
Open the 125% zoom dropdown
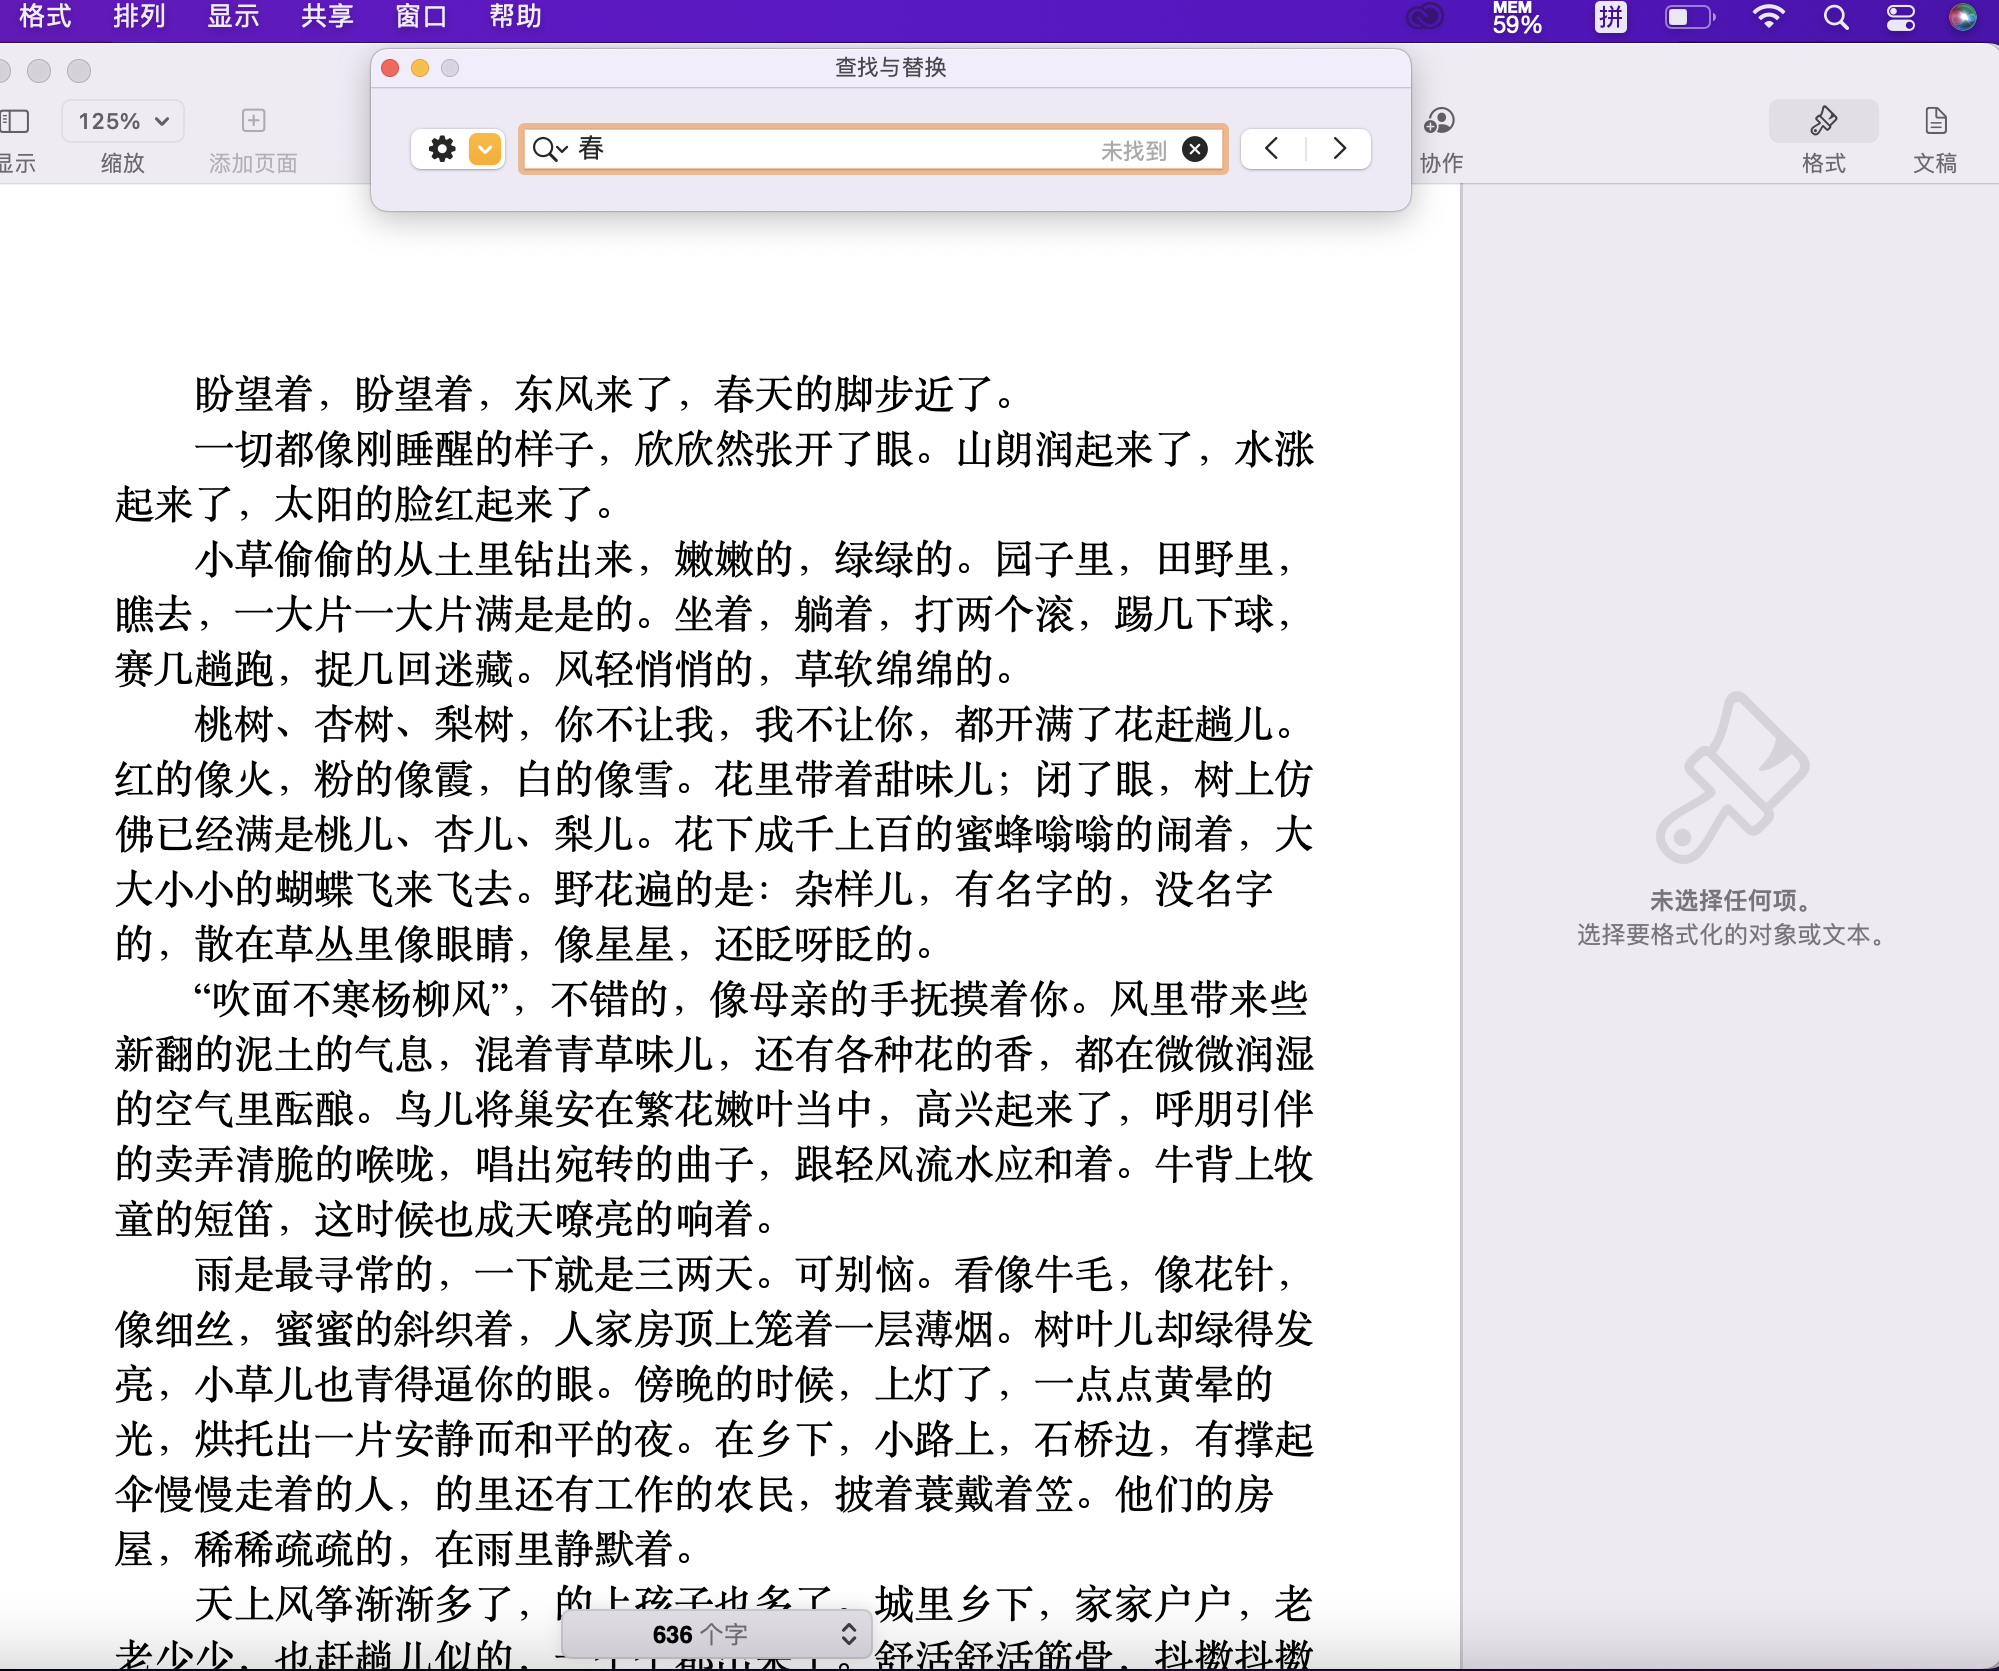click(123, 122)
